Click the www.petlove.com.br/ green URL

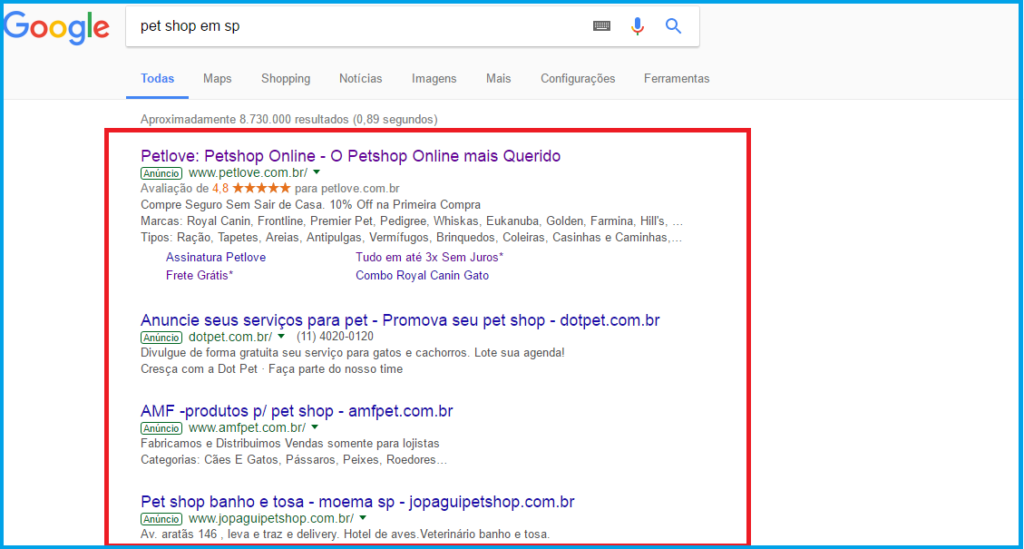pyautogui.click(x=248, y=172)
